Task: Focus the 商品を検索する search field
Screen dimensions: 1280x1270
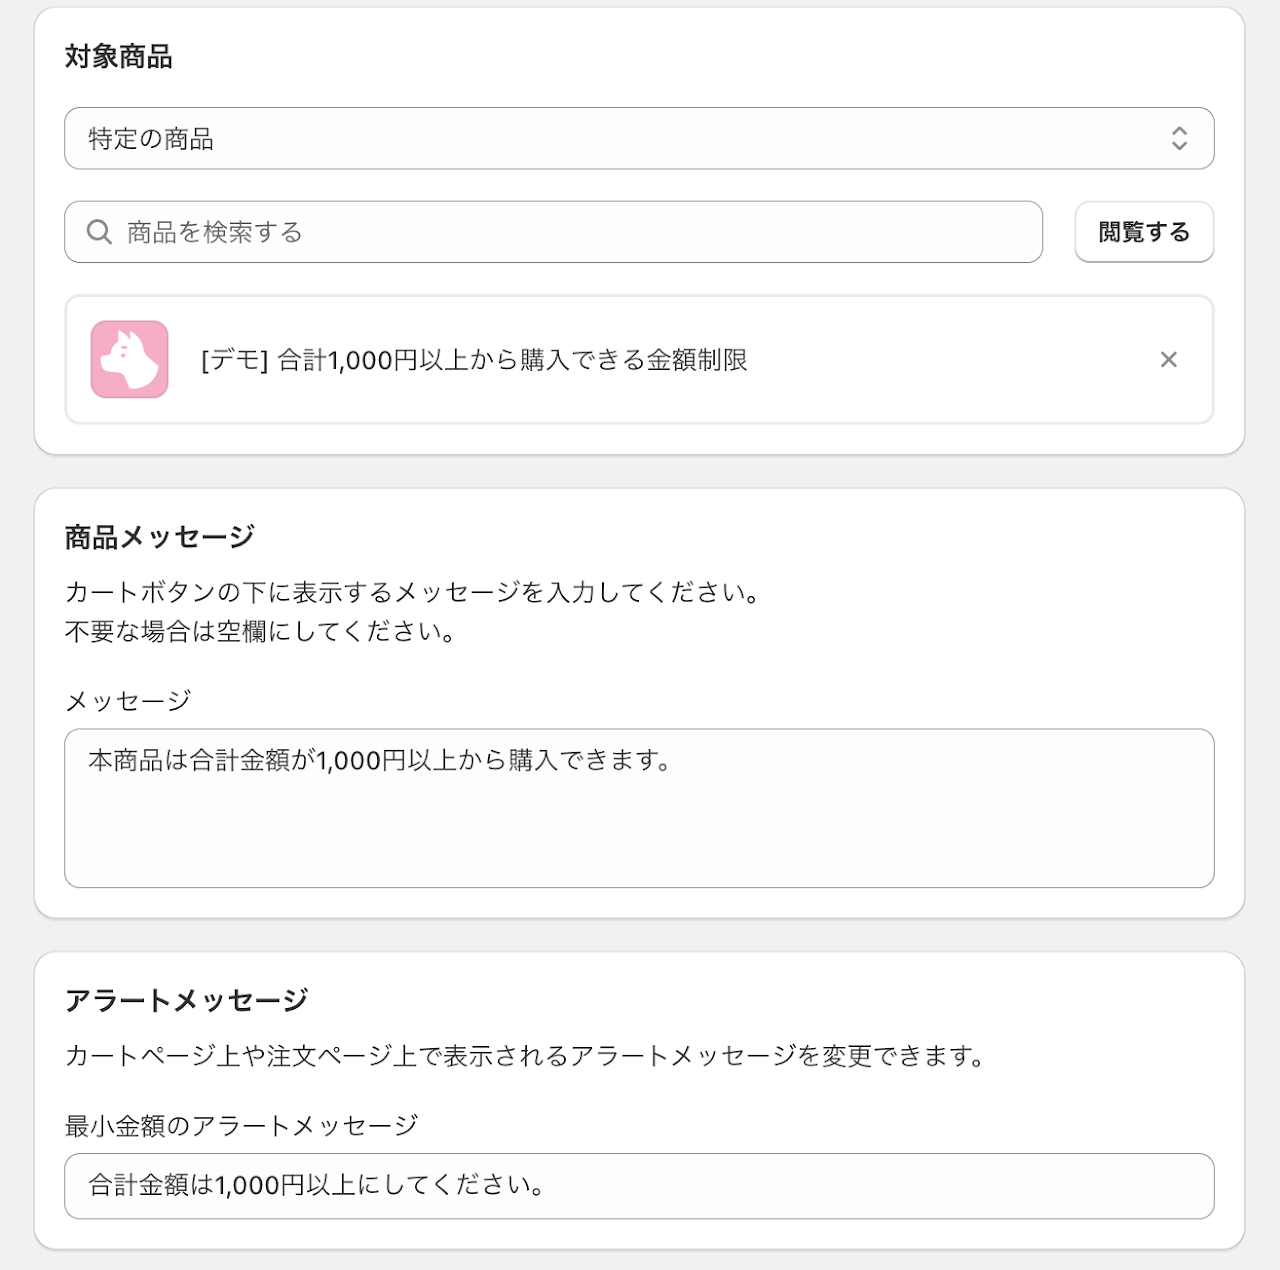Action: tap(553, 232)
